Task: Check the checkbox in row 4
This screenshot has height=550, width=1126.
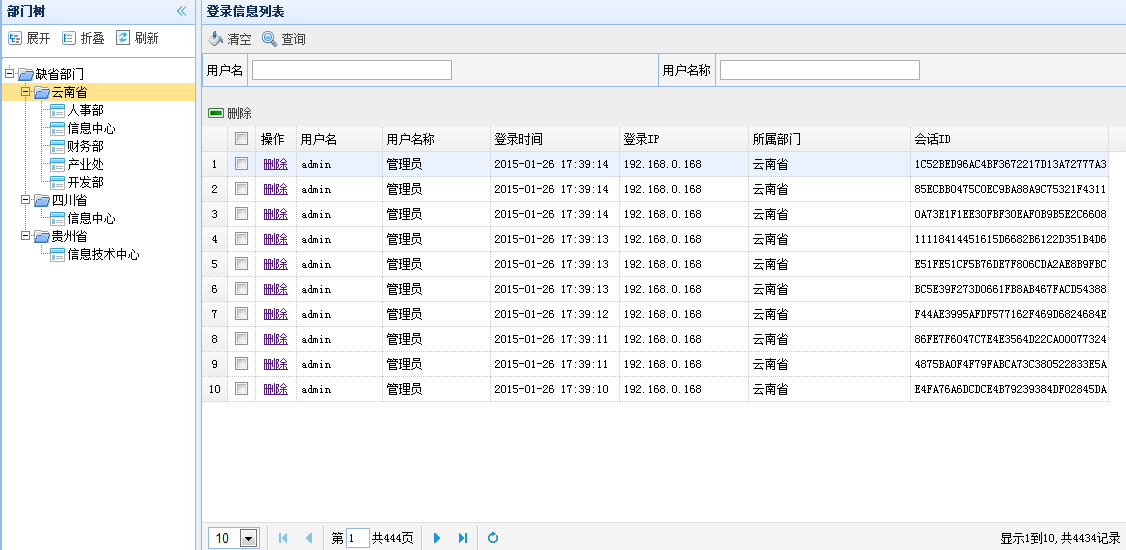Action: (x=241, y=238)
